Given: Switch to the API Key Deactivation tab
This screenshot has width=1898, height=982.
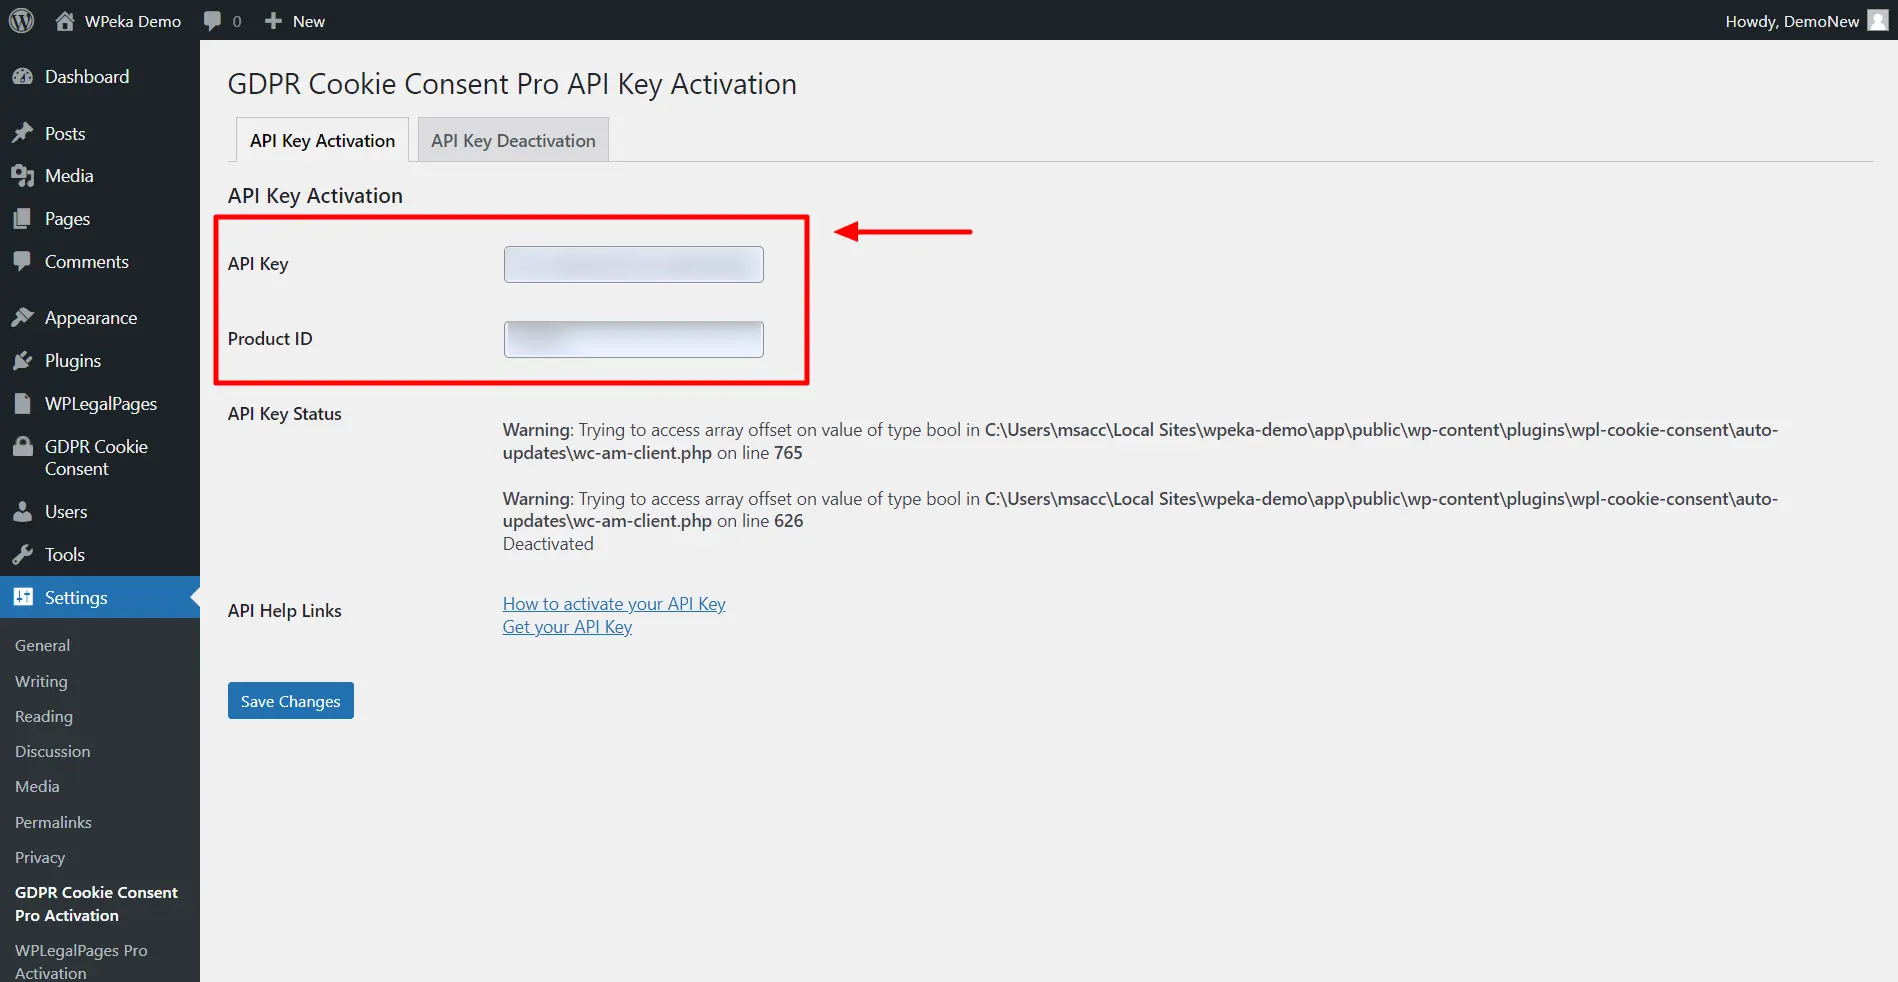Looking at the screenshot, I should tap(512, 140).
